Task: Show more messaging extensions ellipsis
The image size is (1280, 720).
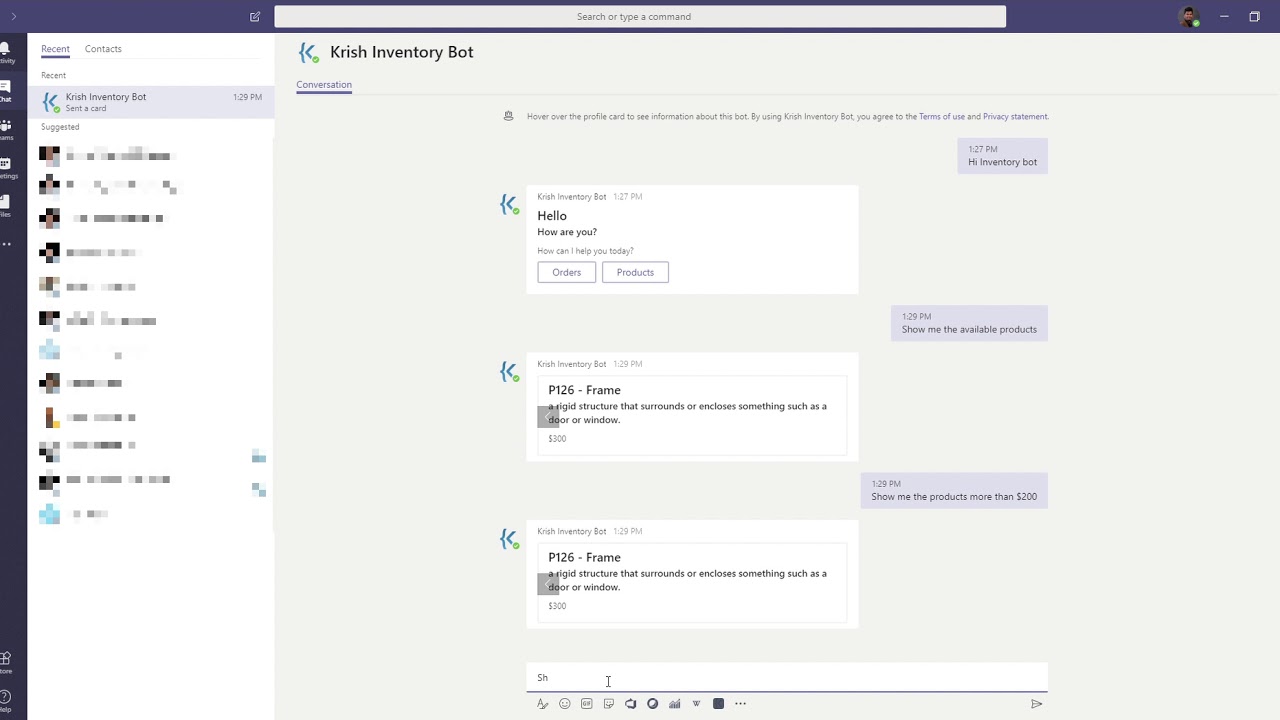Action: 740,704
